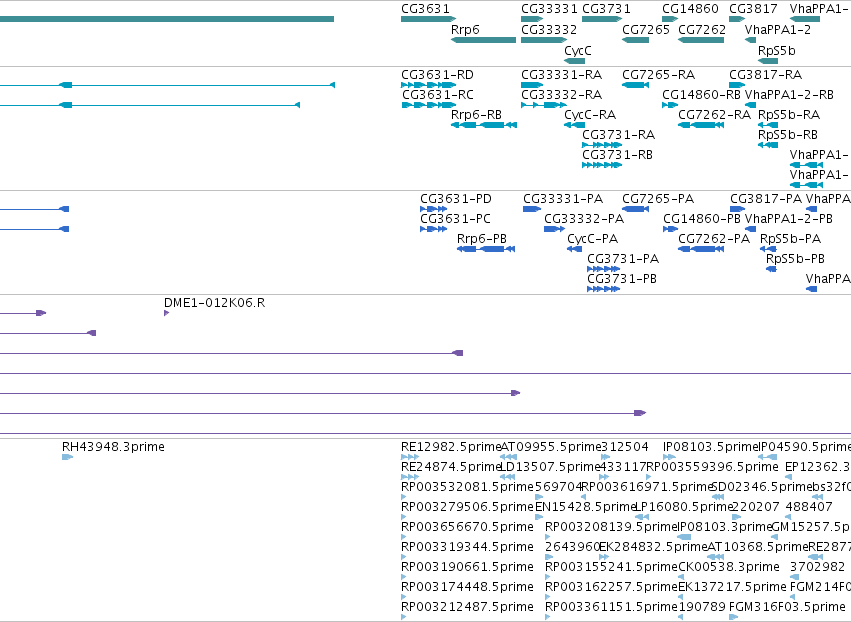The height and width of the screenshot is (622, 851).
Task: Click protein CG3631-PC
Action: tap(455, 219)
